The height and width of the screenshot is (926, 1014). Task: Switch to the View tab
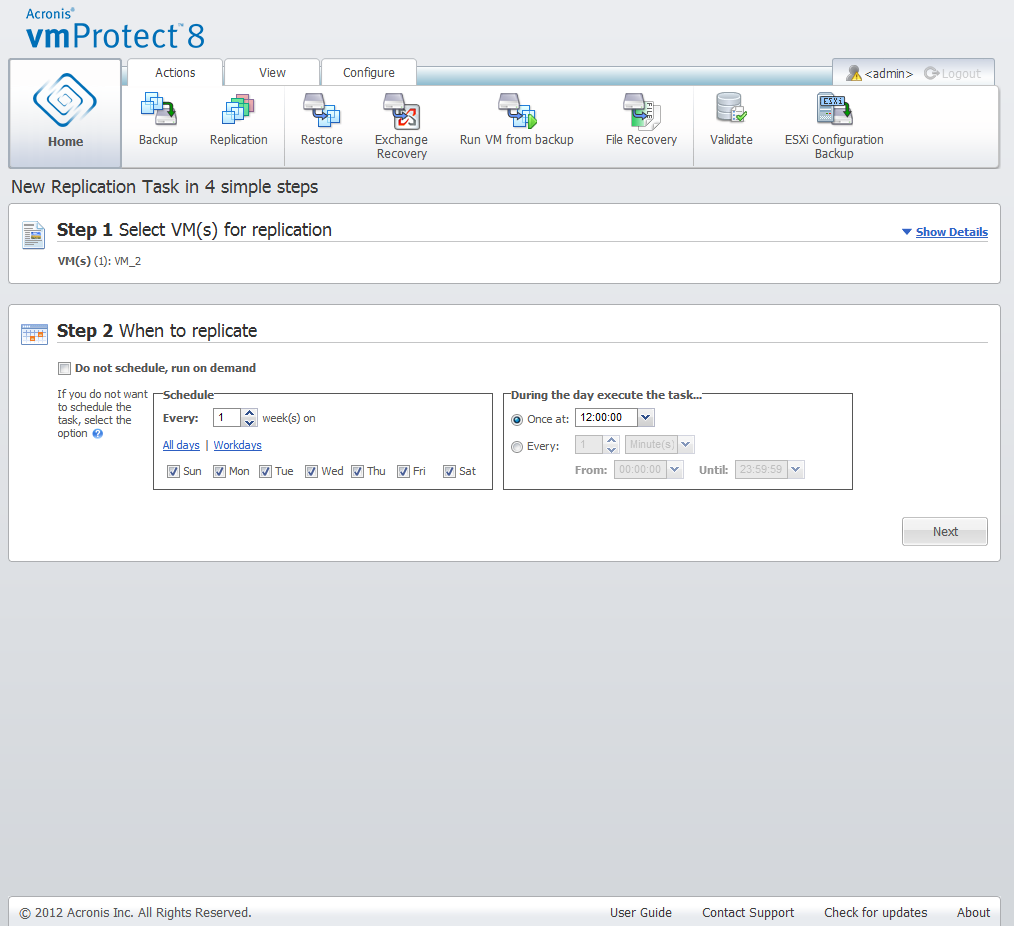272,73
